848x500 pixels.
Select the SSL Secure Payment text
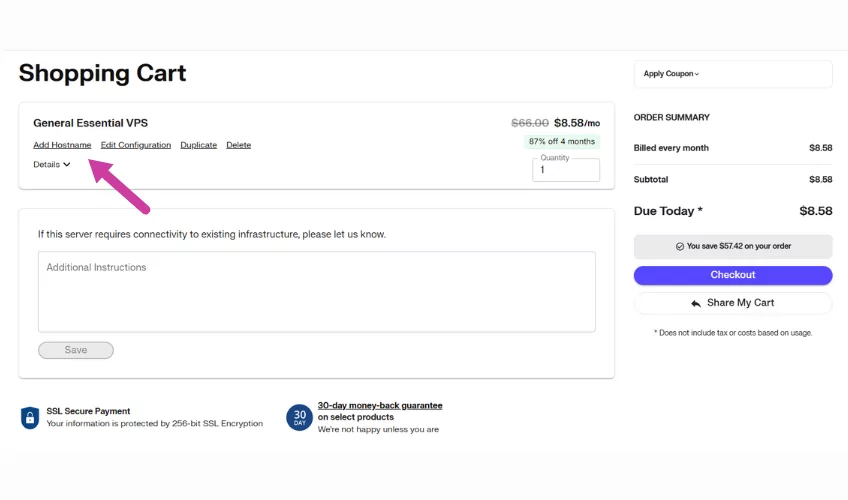click(88, 411)
